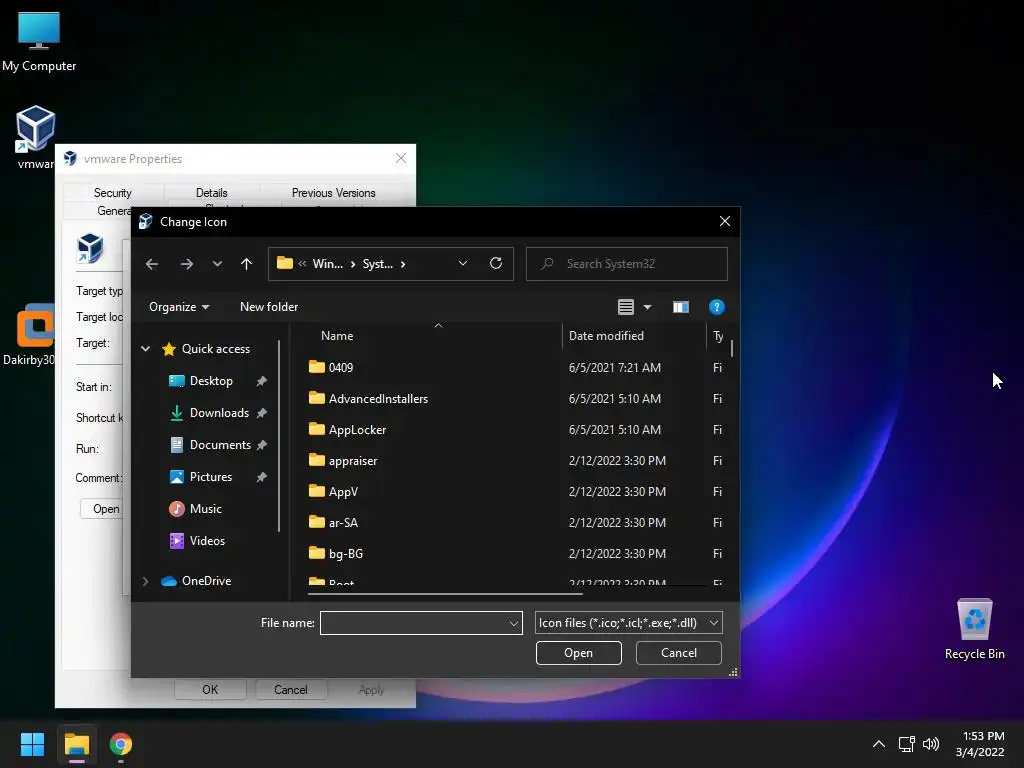This screenshot has width=1024, height=768.
Task: Select the AppLocker folder
Action: pyautogui.click(x=357, y=430)
